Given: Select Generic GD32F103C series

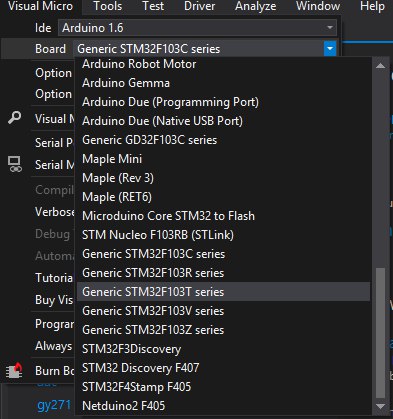Looking at the screenshot, I should (223, 140).
